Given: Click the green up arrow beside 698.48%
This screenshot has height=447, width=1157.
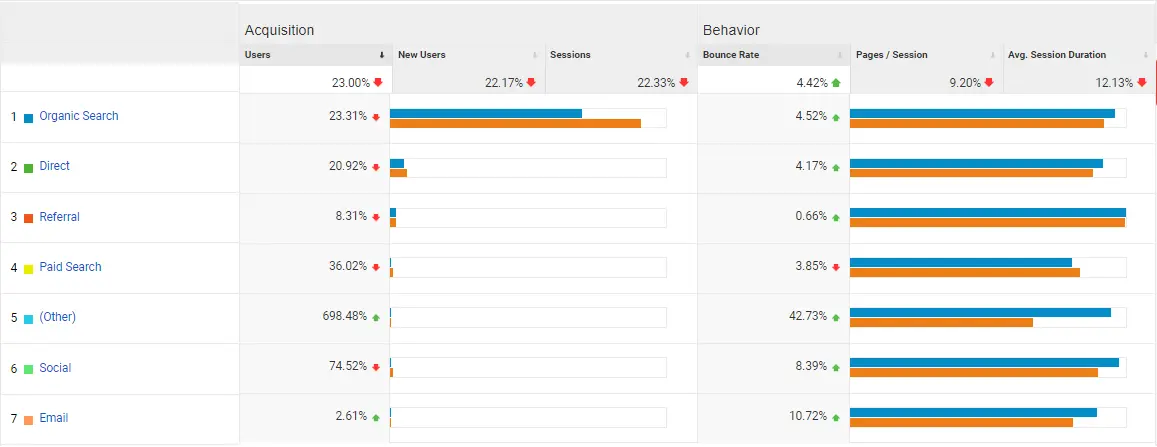Looking at the screenshot, I should [376, 318].
